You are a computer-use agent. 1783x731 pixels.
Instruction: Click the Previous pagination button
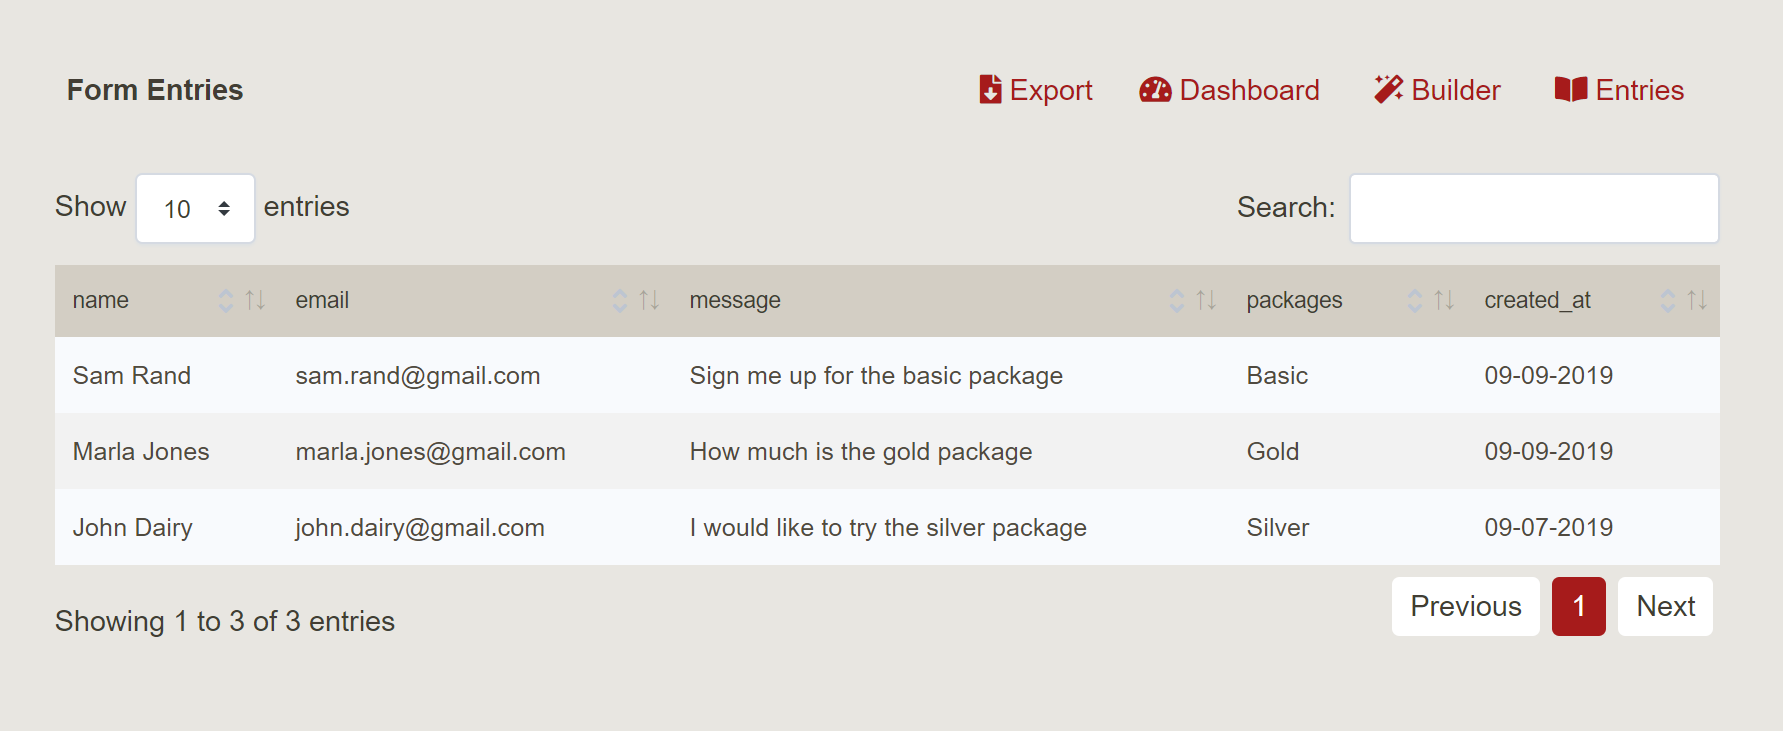[x=1465, y=606]
